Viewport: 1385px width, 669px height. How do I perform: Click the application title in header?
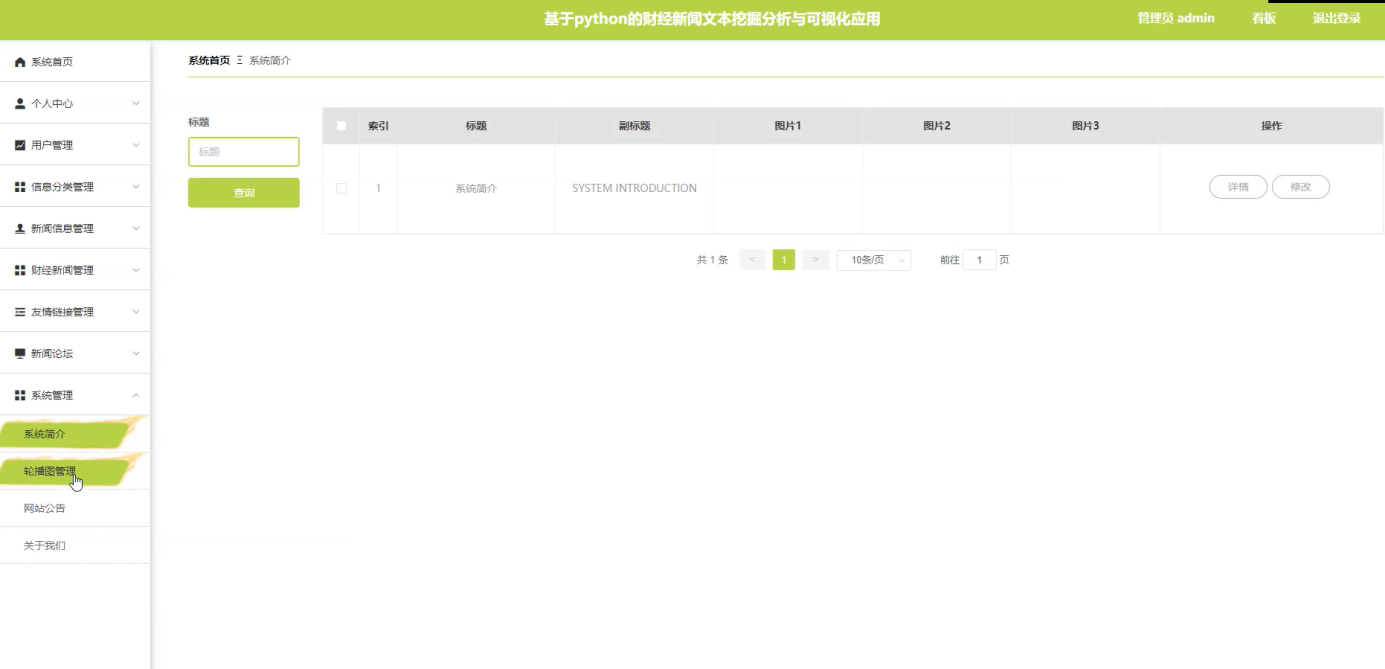(712, 19)
